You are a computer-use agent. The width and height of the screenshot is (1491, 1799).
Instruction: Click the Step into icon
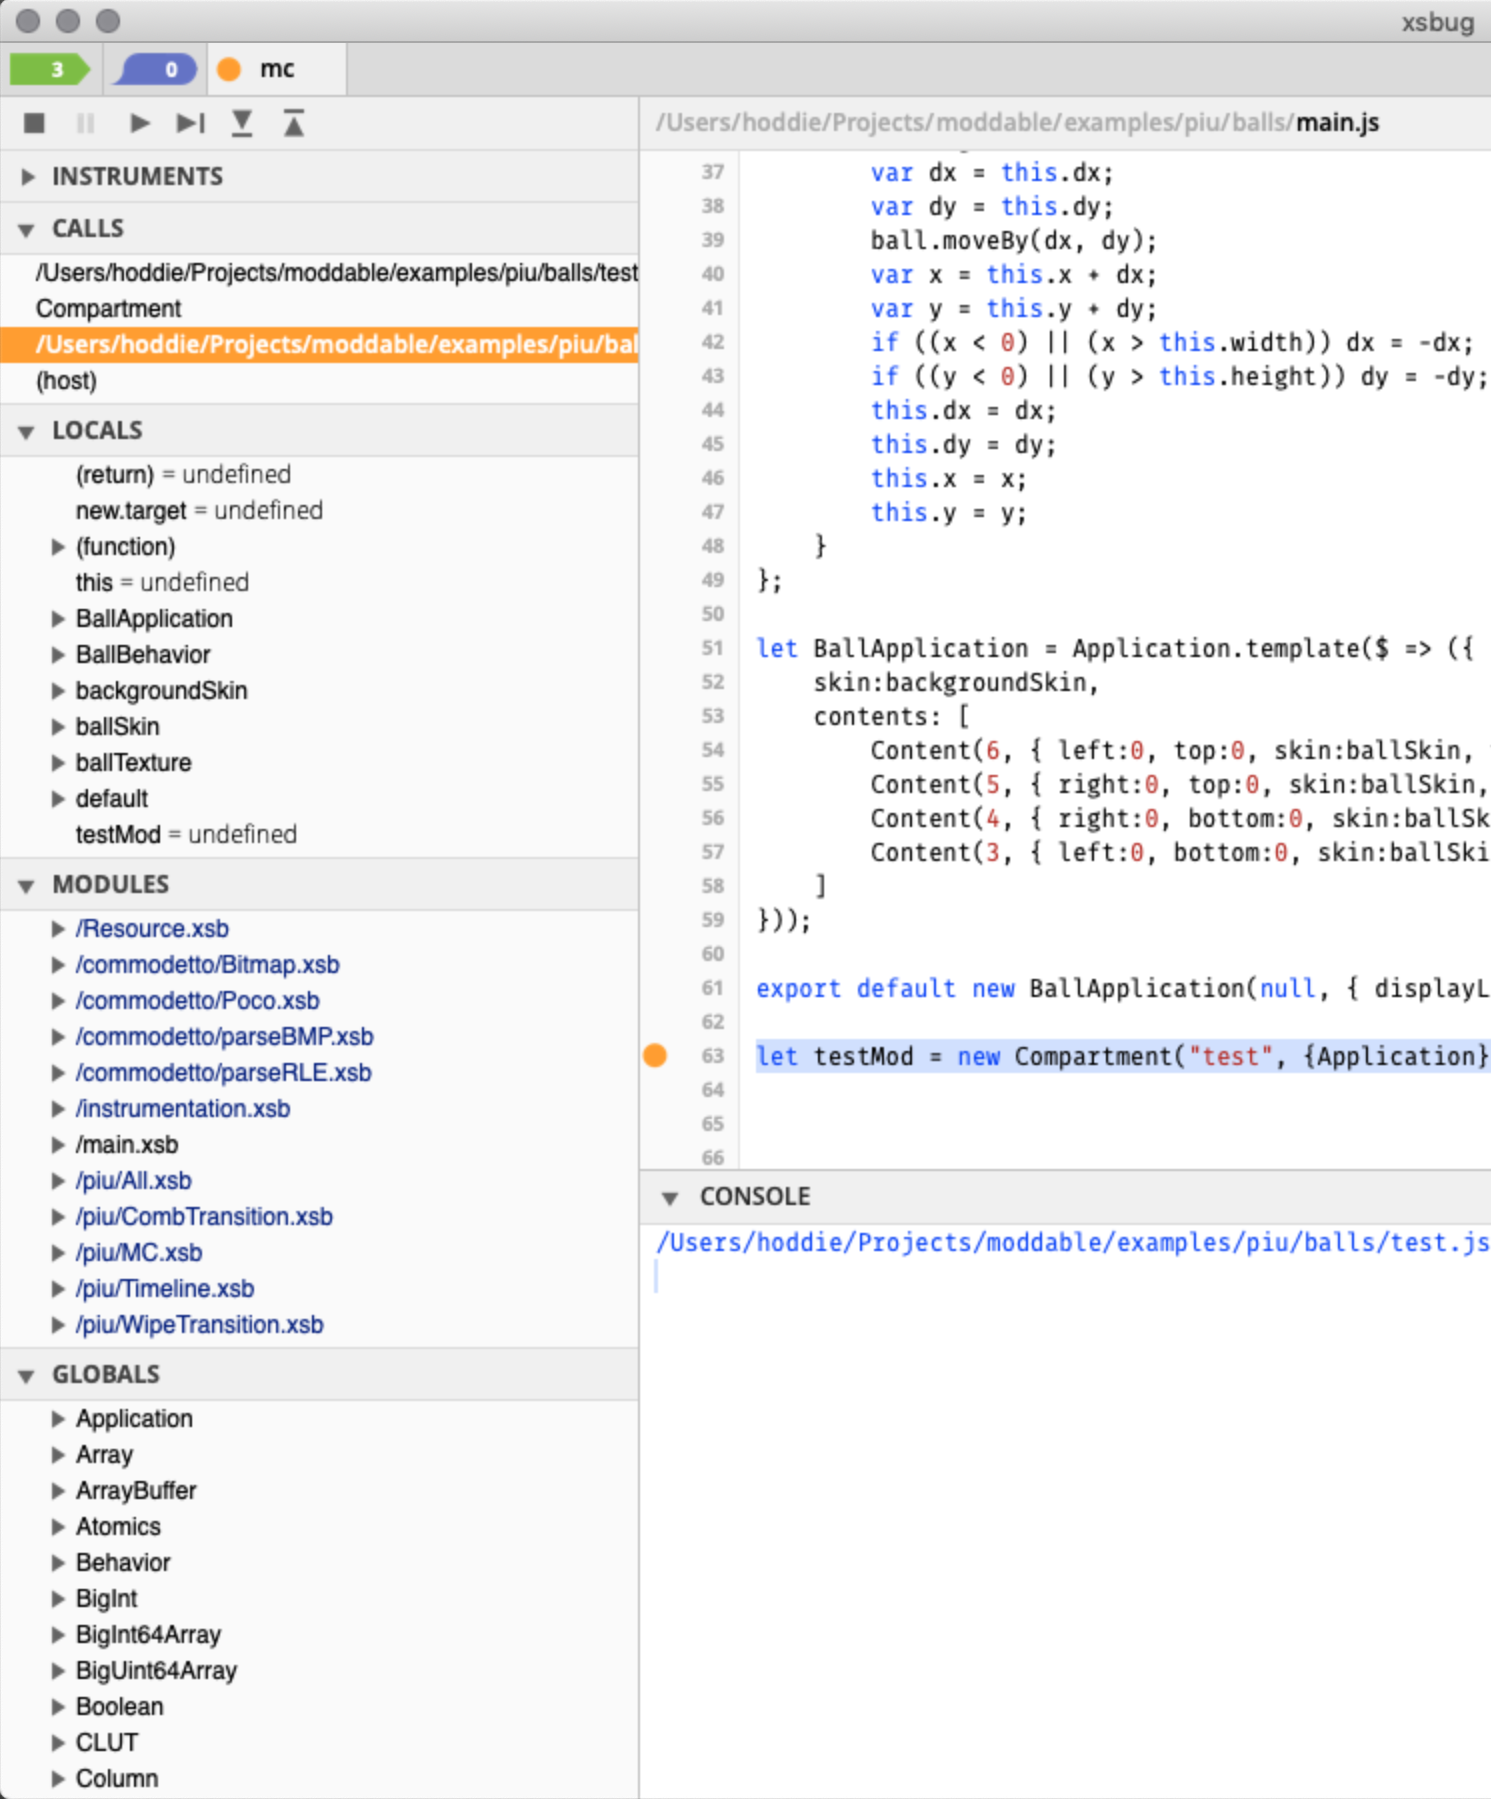242,123
